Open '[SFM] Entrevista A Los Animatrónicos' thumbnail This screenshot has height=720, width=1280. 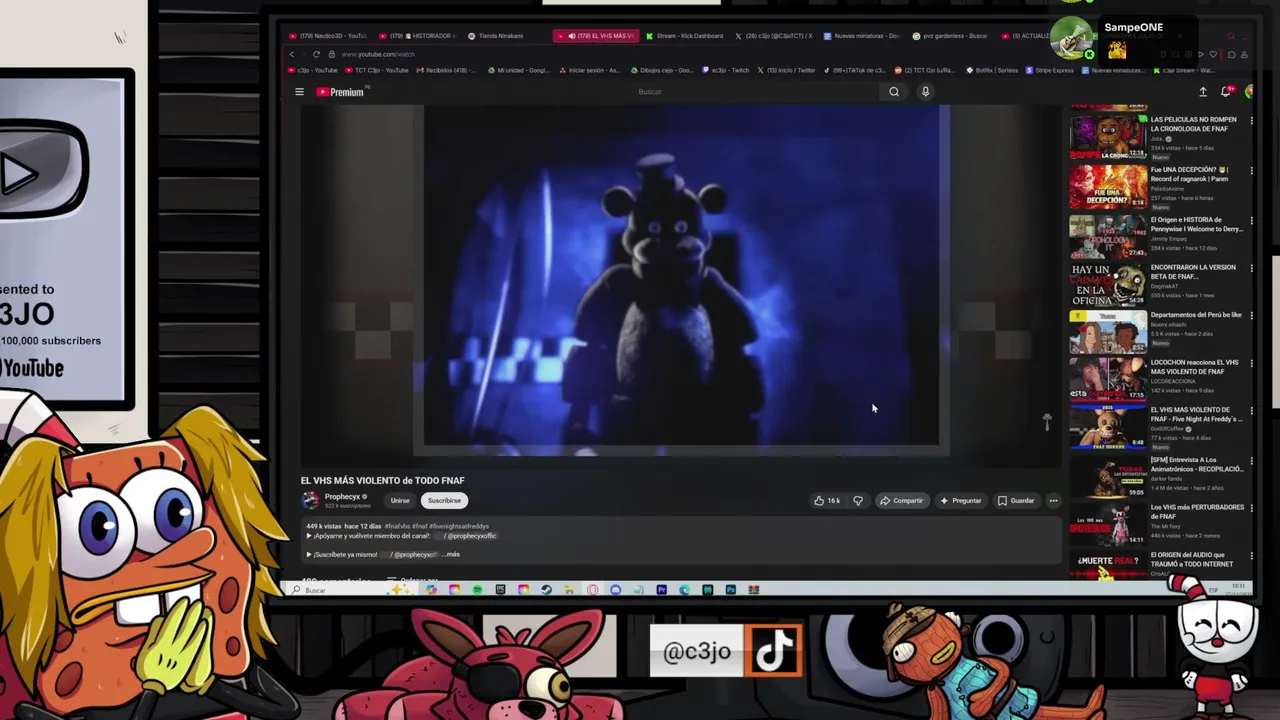point(1108,477)
